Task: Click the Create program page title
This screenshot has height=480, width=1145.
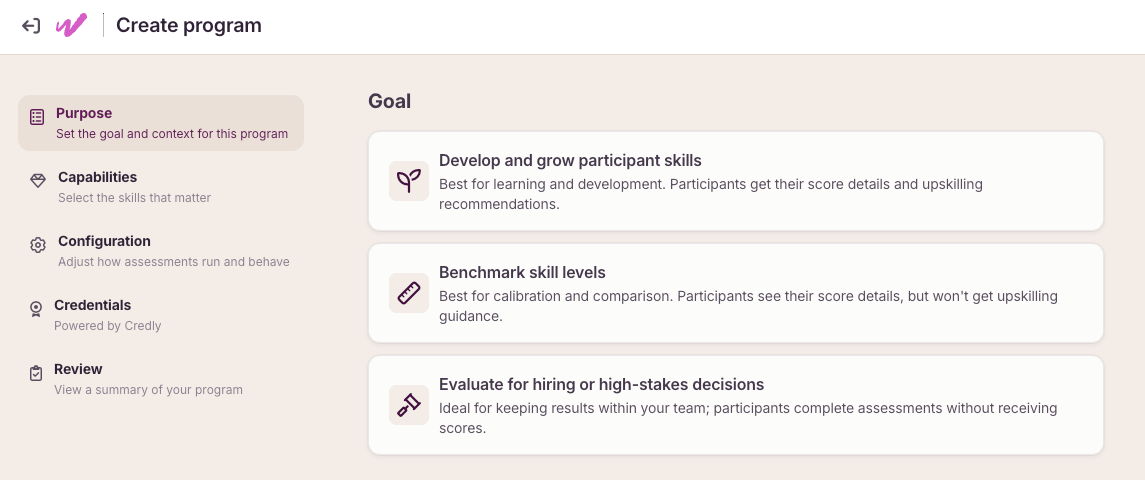Action: pos(188,26)
